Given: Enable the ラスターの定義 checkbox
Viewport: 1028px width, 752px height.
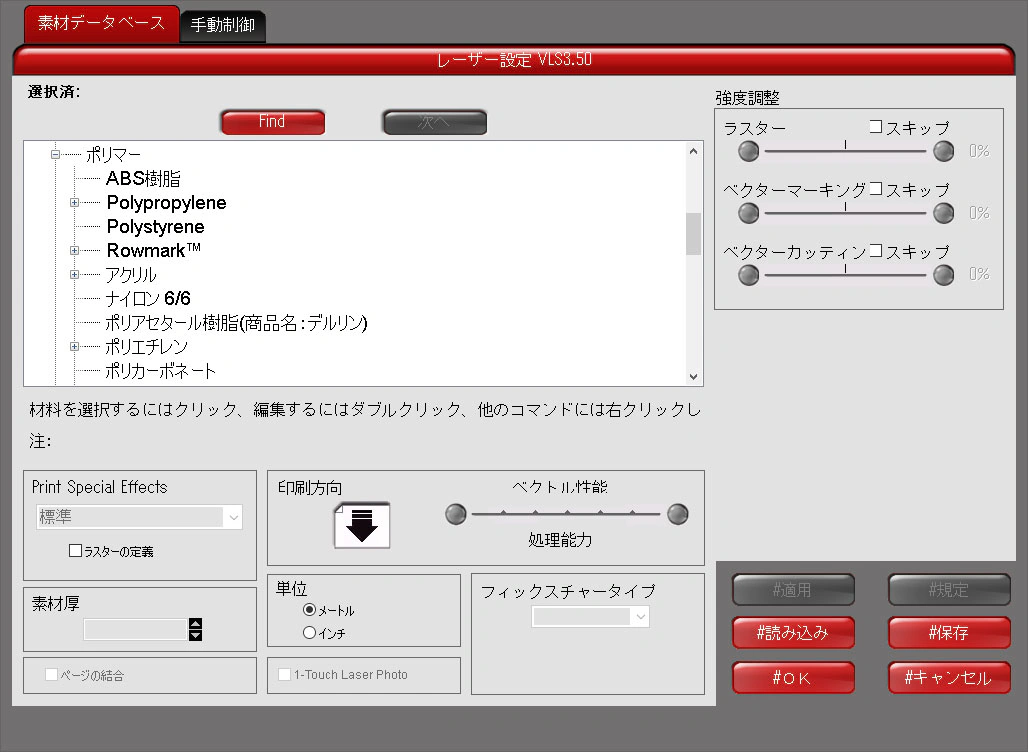Looking at the screenshot, I should coord(75,551).
